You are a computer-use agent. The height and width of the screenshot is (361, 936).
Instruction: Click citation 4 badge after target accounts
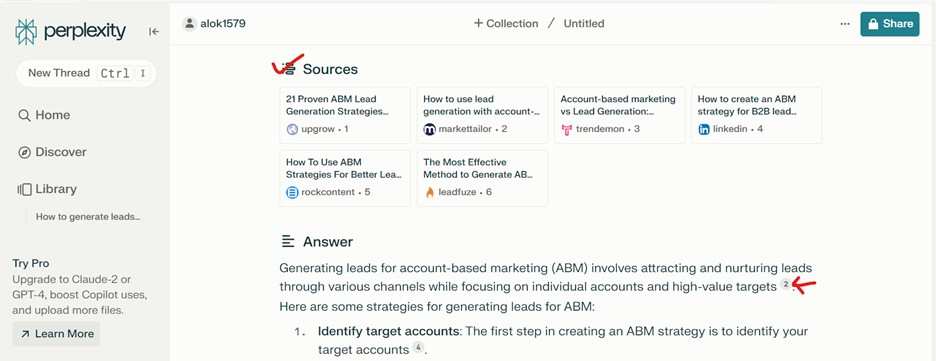[418, 348]
